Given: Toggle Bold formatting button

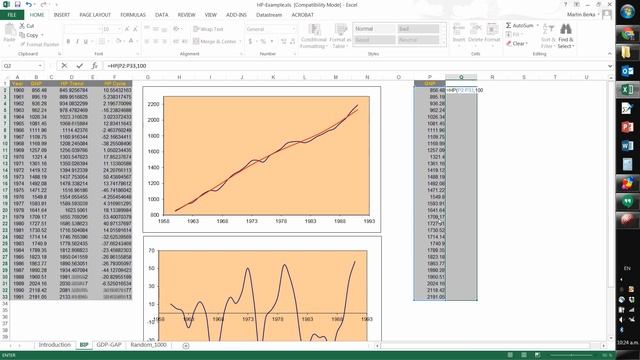Looking at the screenshot, I should click(x=68, y=41).
